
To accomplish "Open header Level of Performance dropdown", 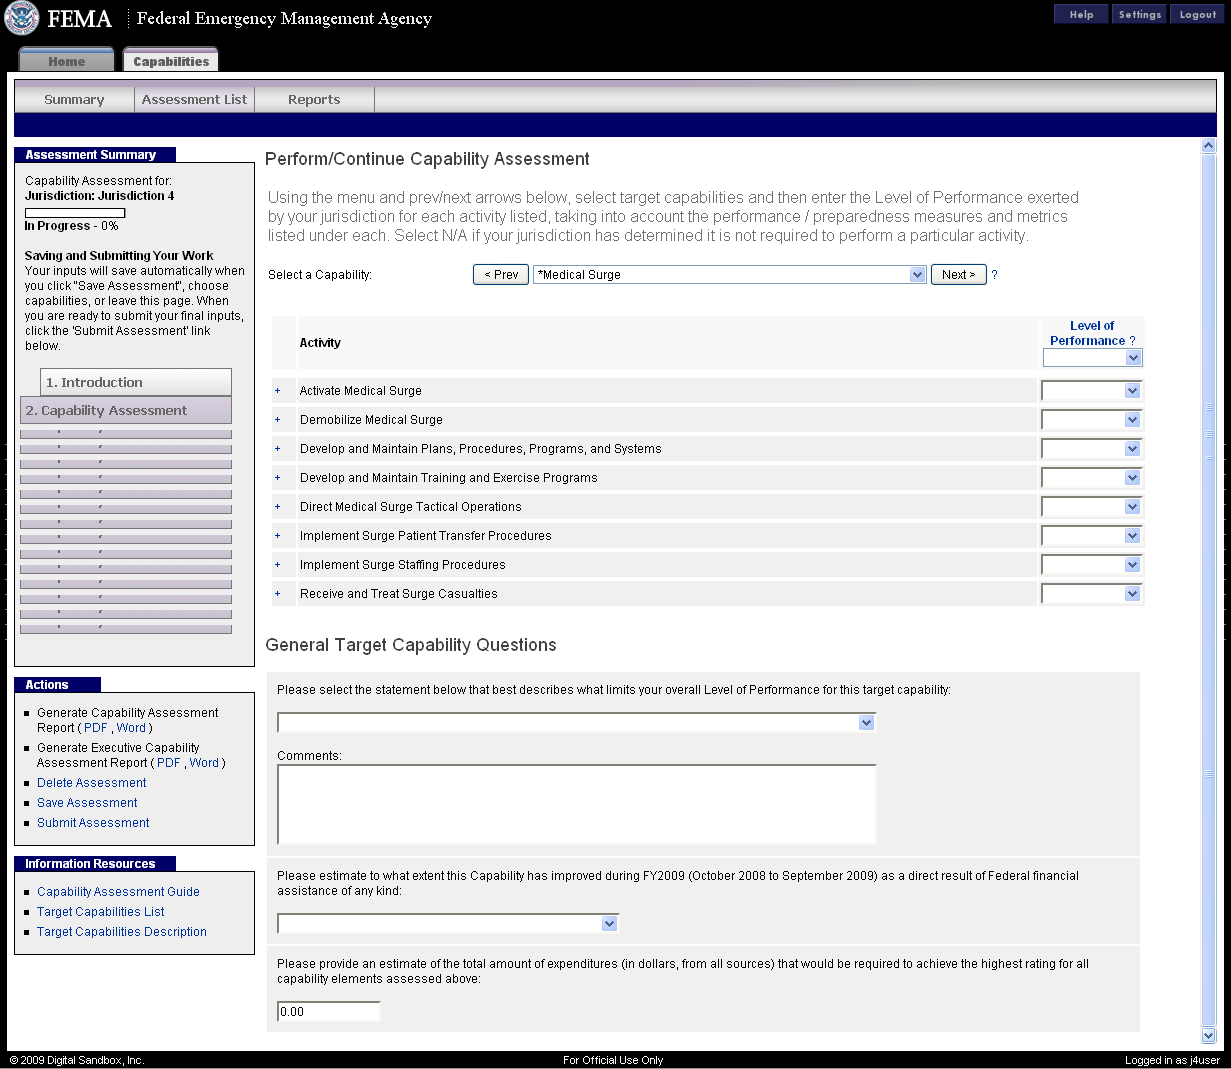I will point(1092,358).
